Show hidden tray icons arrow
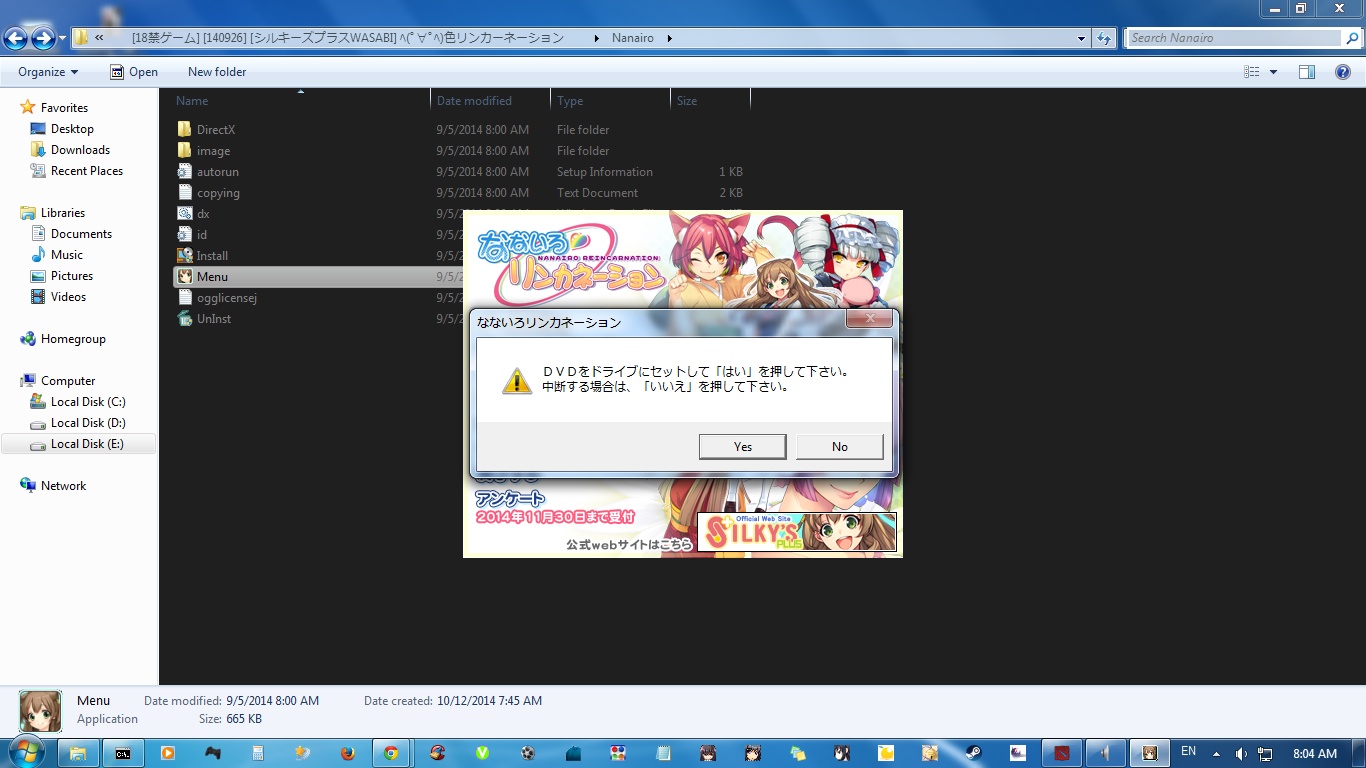Viewport: 1366px width, 768px height. [x=1216, y=753]
